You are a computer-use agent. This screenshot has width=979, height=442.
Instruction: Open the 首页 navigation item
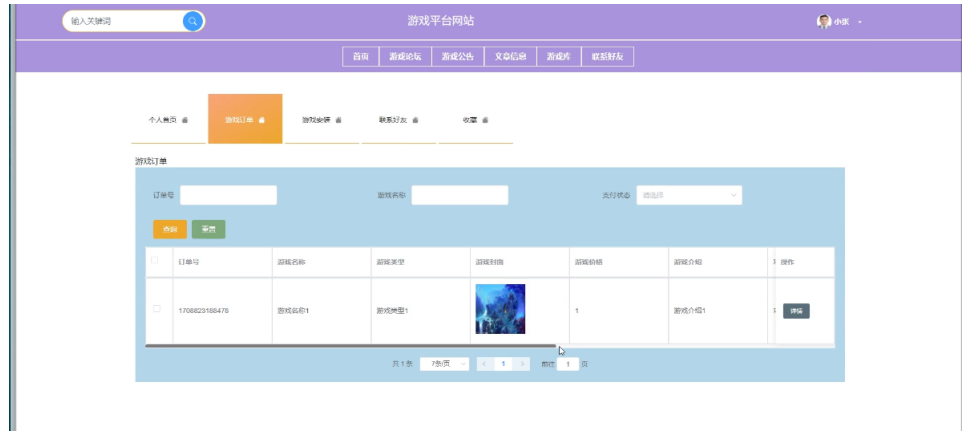[x=360, y=57]
